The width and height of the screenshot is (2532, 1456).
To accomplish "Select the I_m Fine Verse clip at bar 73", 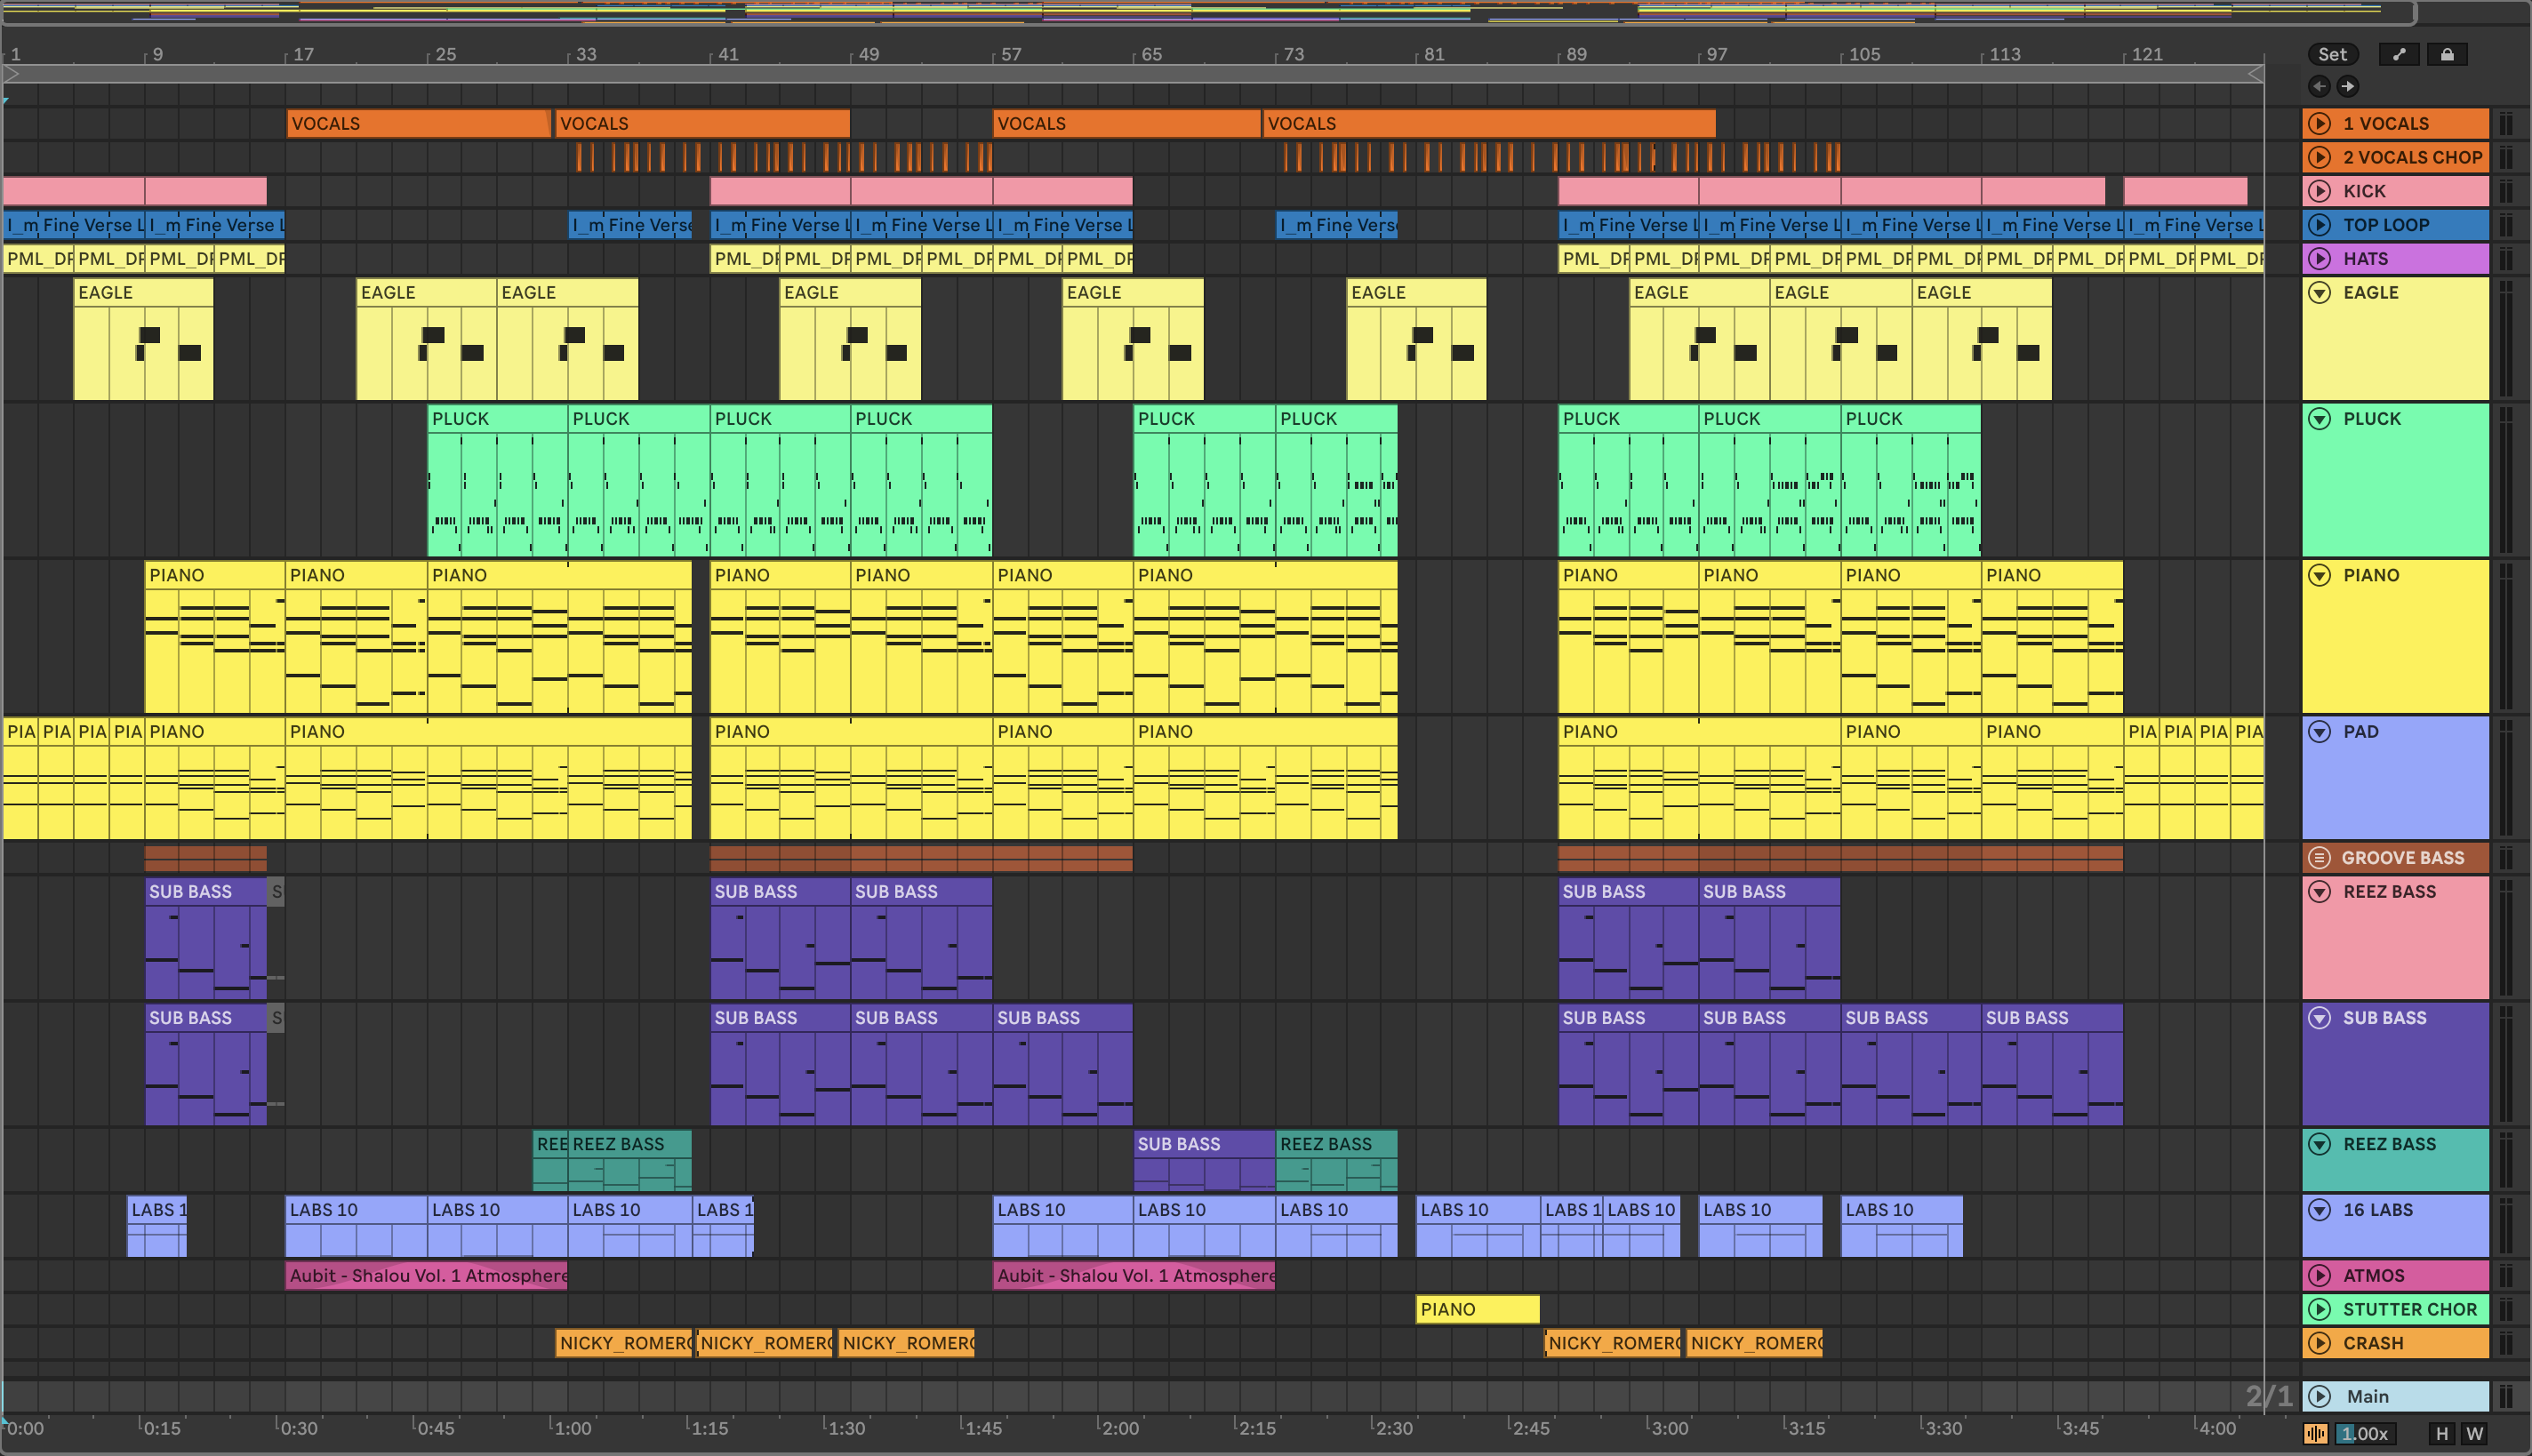I will point(1337,225).
